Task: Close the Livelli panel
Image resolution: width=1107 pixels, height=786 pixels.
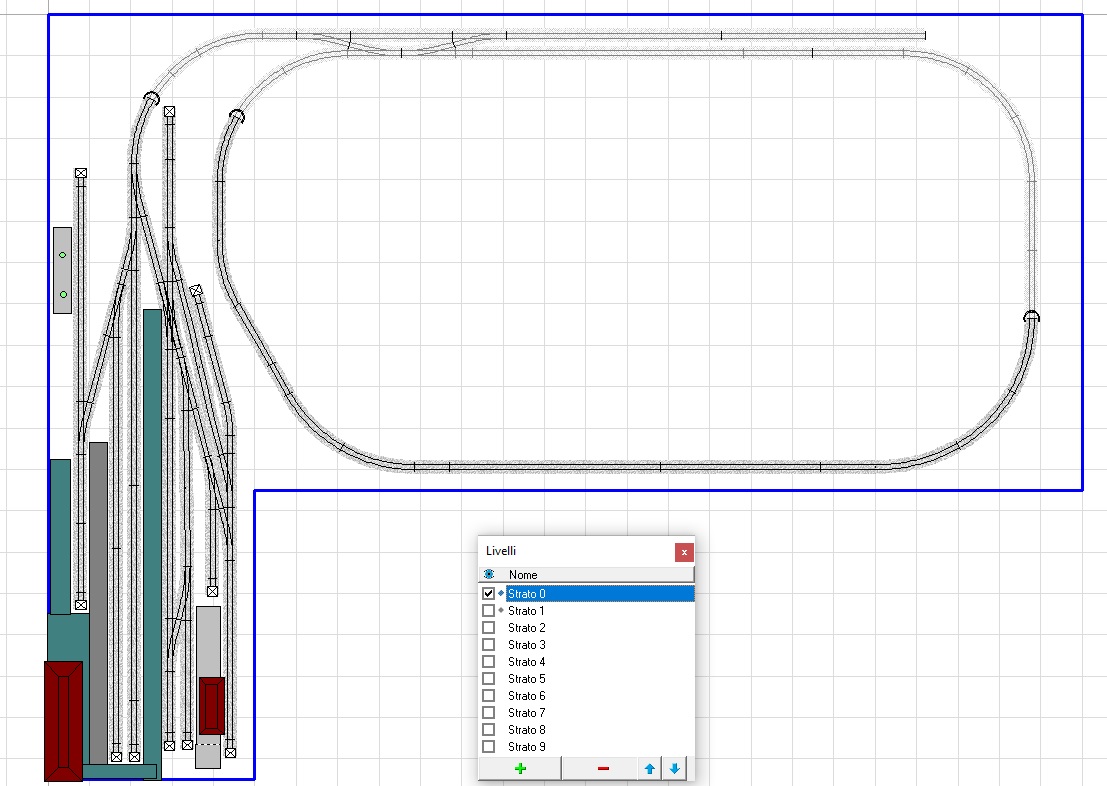Action: (x=683, y=552)
